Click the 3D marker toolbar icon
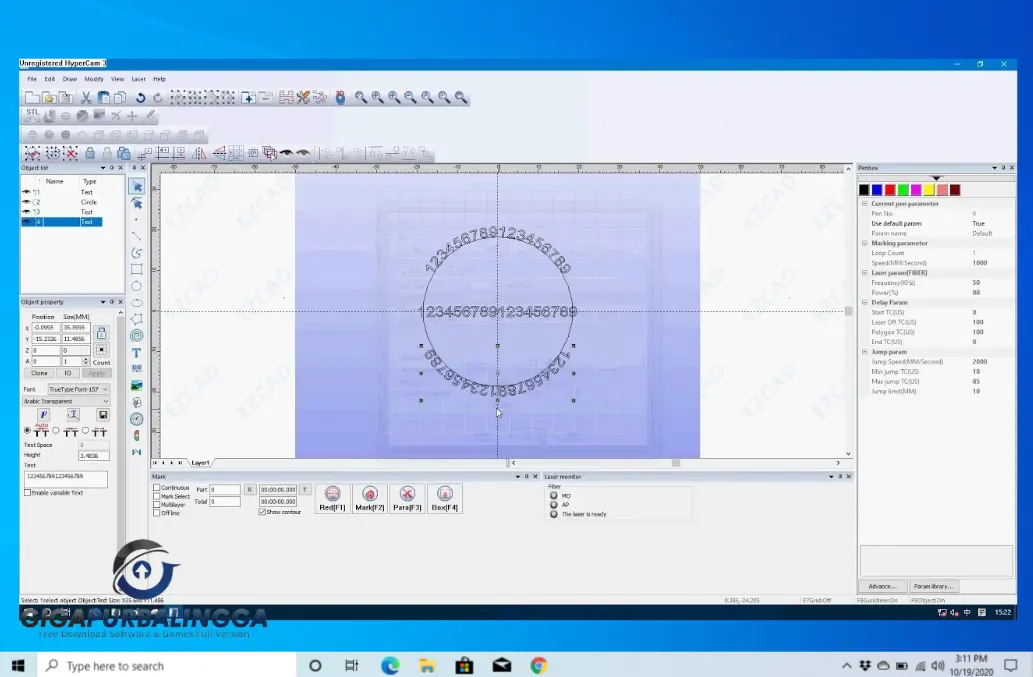Image resolution: width=1033 pixels, height=677 pixels. click(340, 97)
